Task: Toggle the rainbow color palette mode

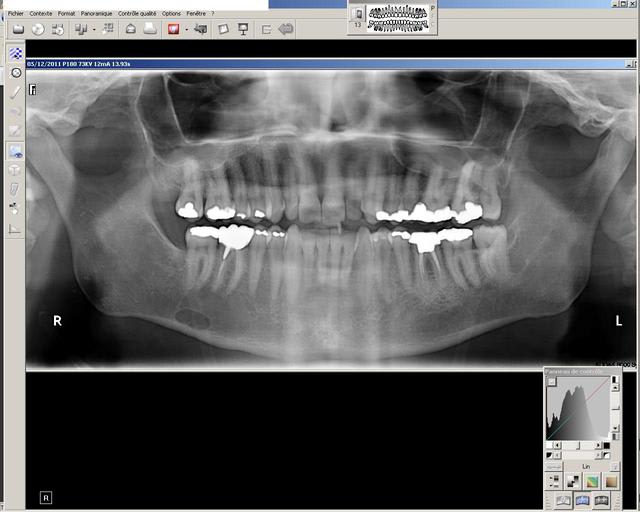Action: click(592, 482)
